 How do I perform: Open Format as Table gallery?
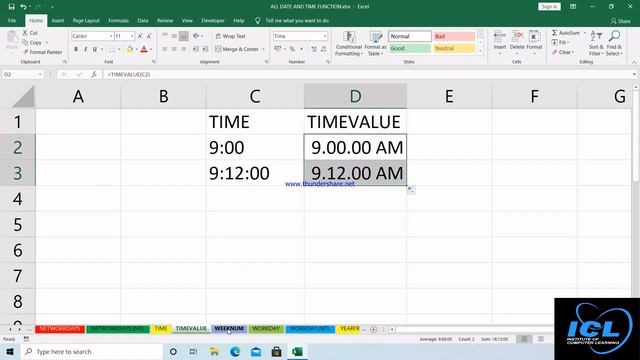point(375,44)
